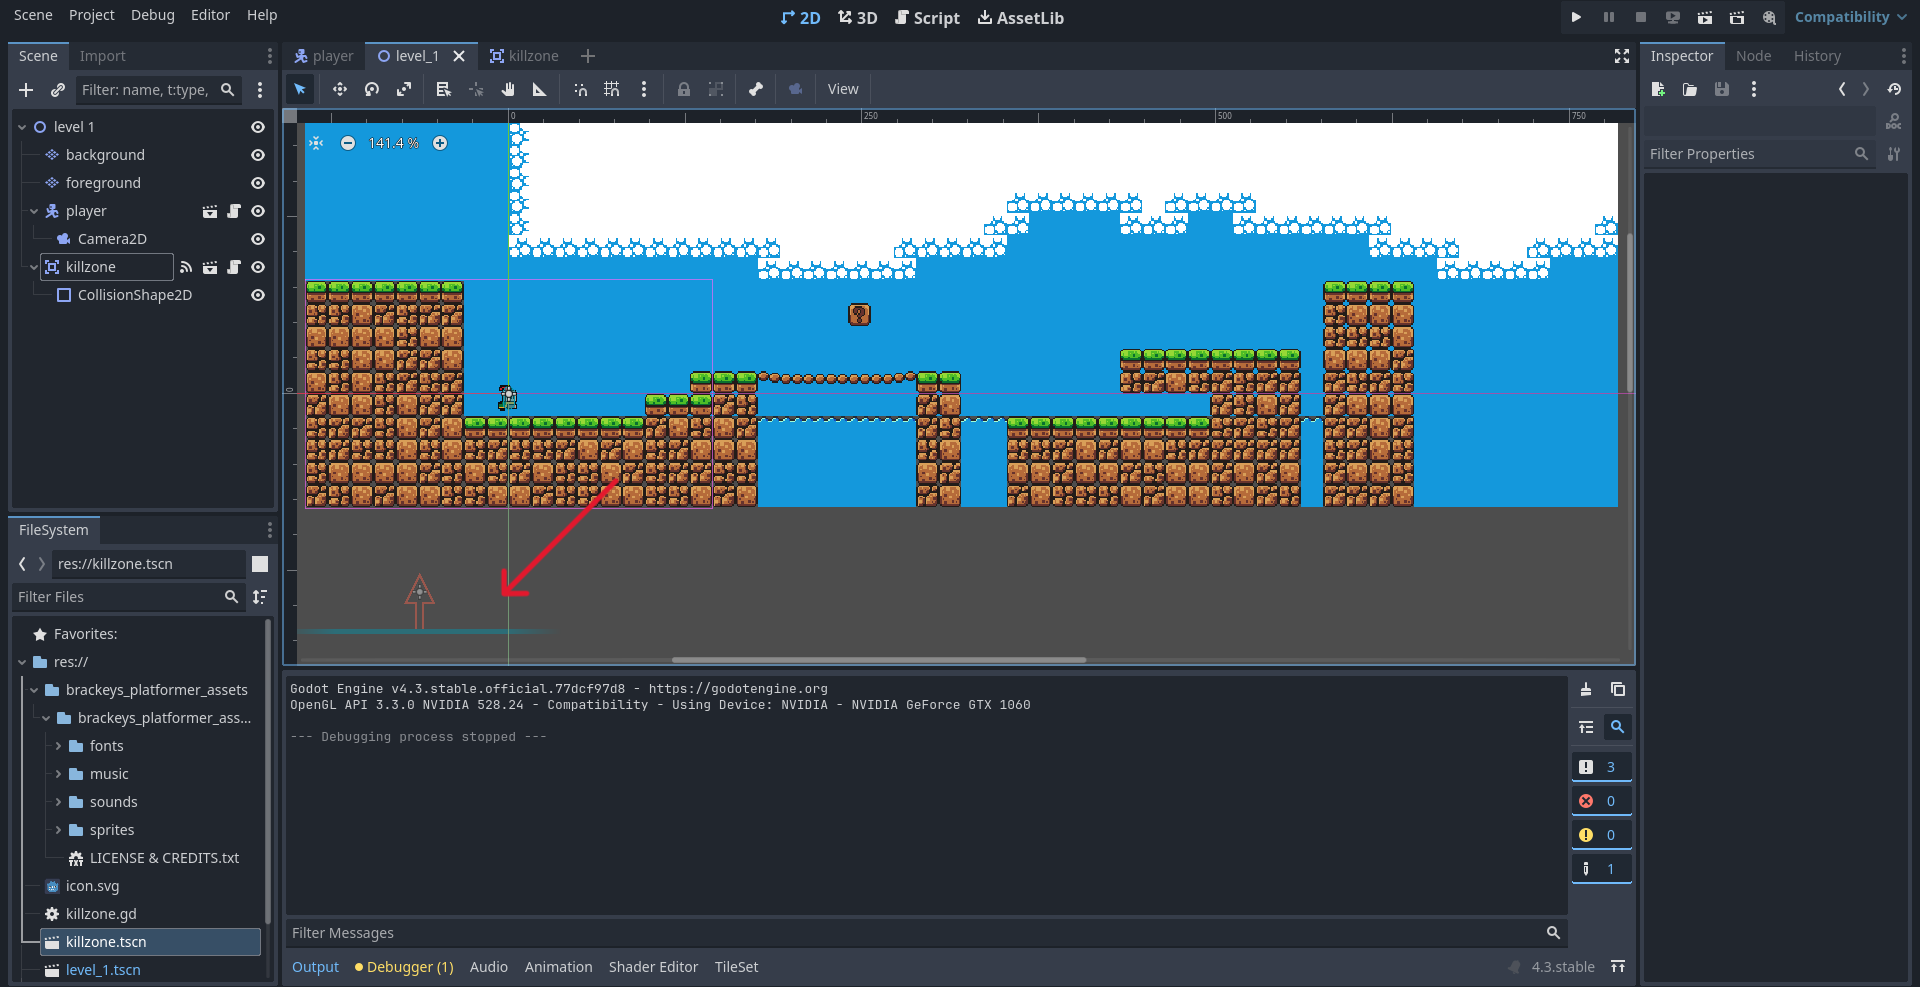Run the project with Play button
1920x987 pixels.
(x=1576, y=17)
